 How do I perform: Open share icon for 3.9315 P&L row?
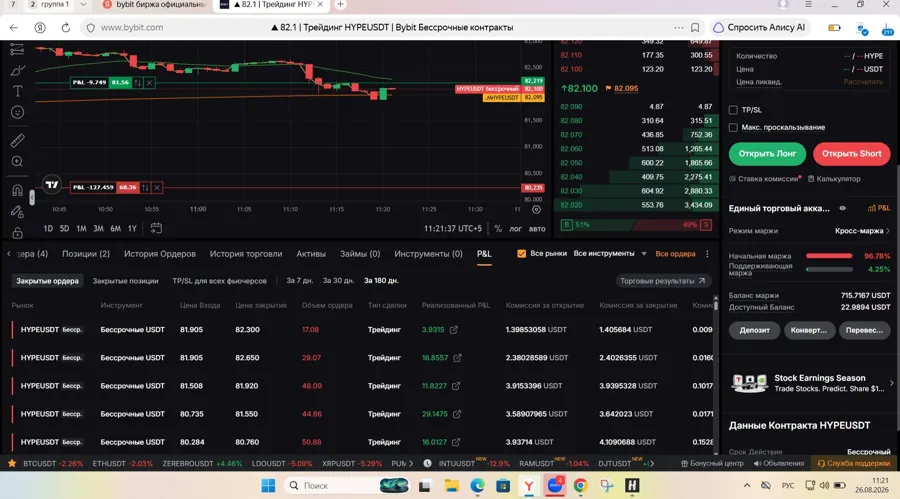[454, 330]
